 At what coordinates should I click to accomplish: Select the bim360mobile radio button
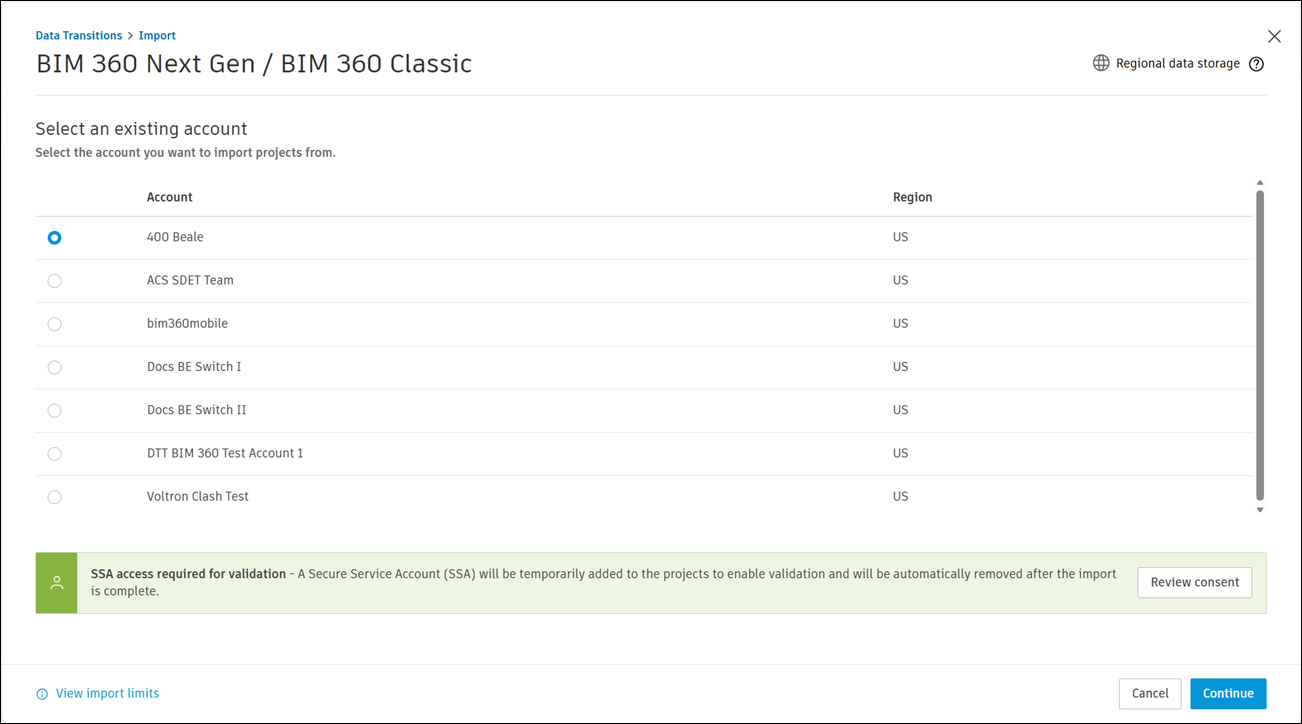(x=54, y=324)
